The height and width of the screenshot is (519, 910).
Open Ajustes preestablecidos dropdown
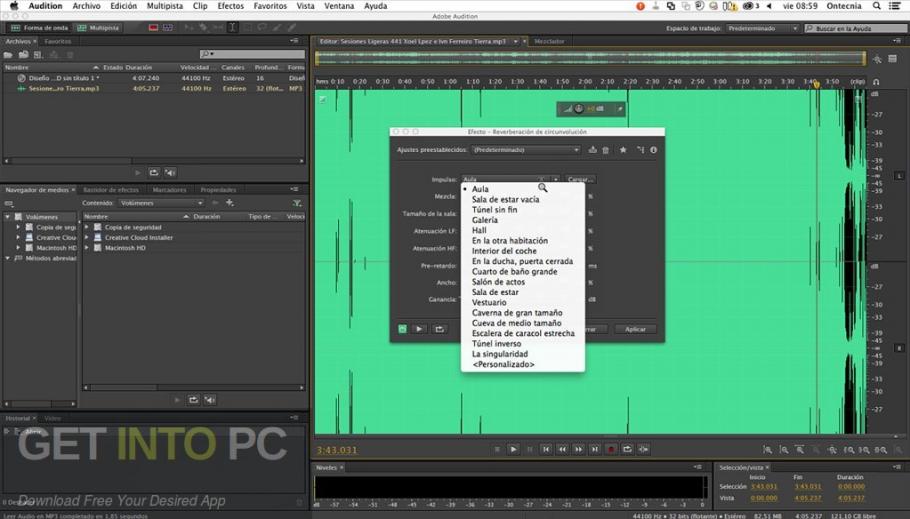[525, 150]
